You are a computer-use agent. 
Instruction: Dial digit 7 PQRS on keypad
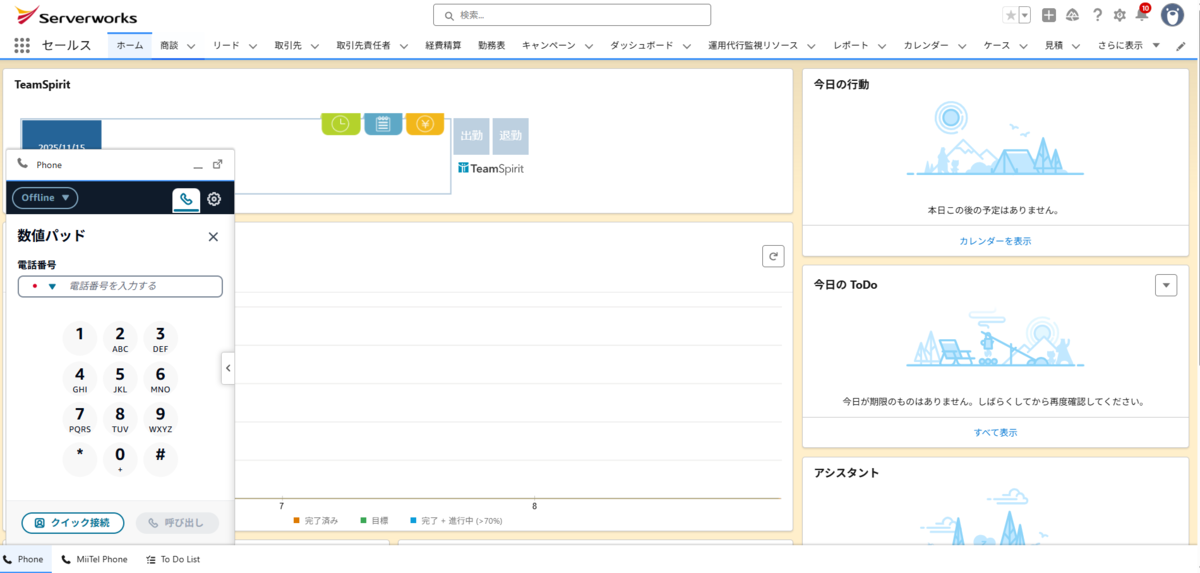coord(80,418)
